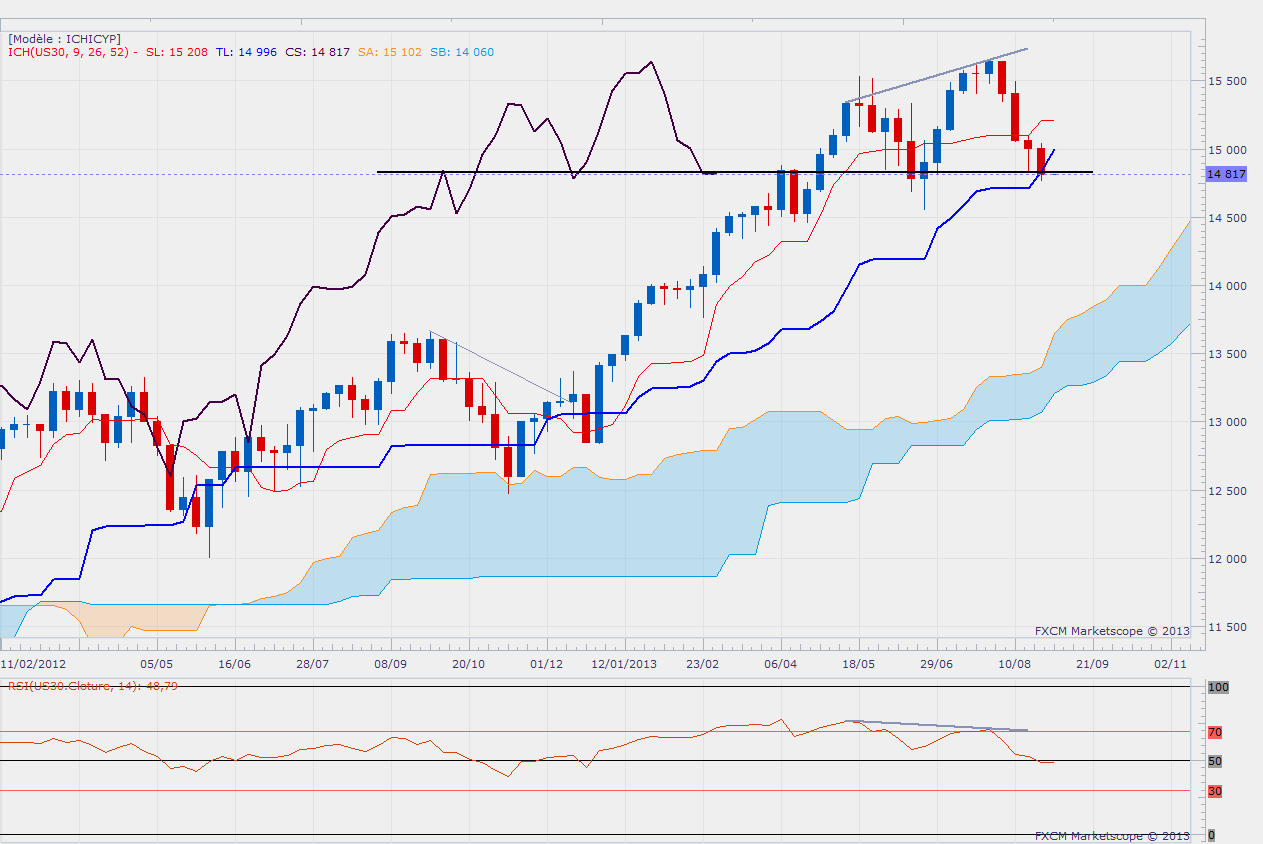Click the 28/07 date axis label

pos(313,663)
